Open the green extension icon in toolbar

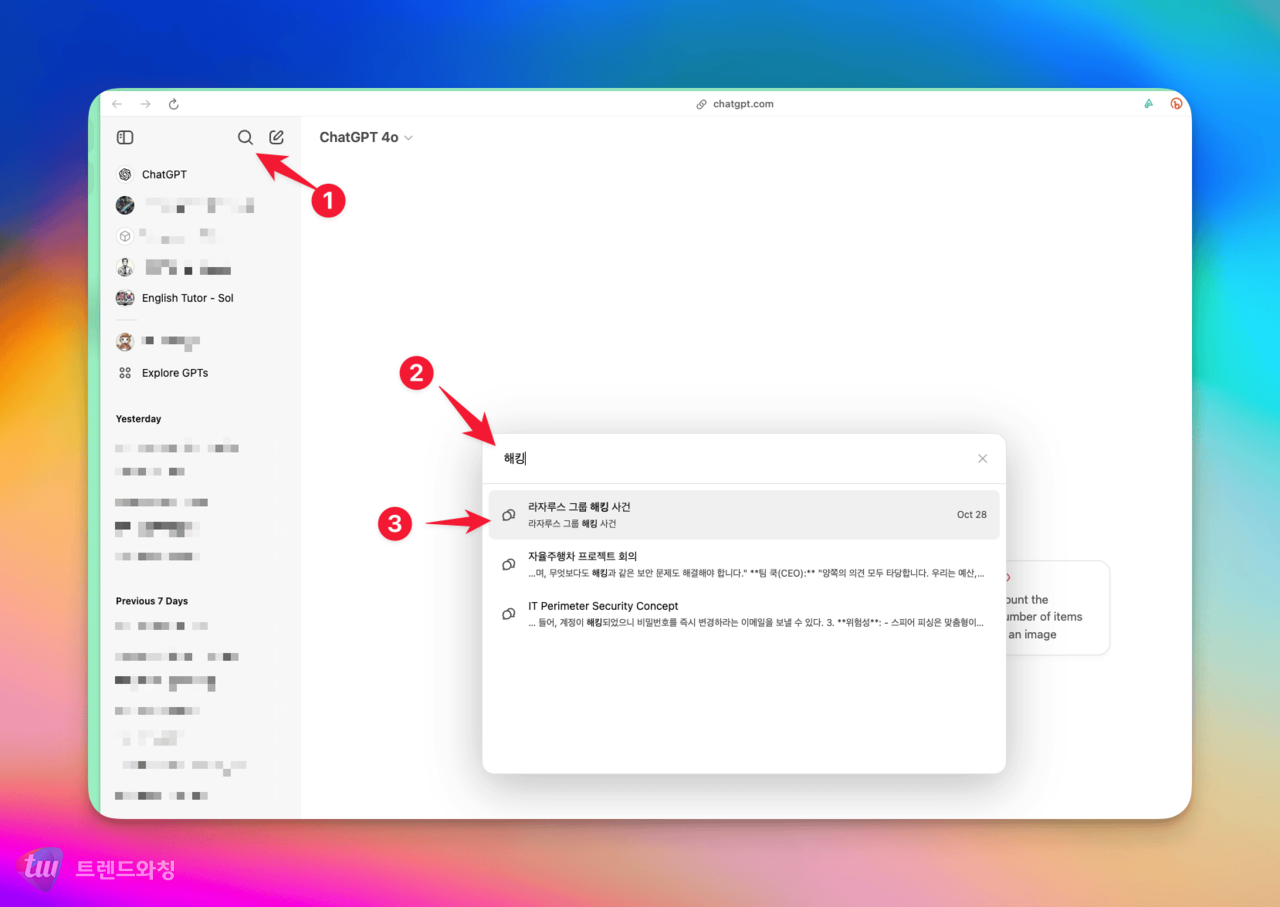(1149, 103)
